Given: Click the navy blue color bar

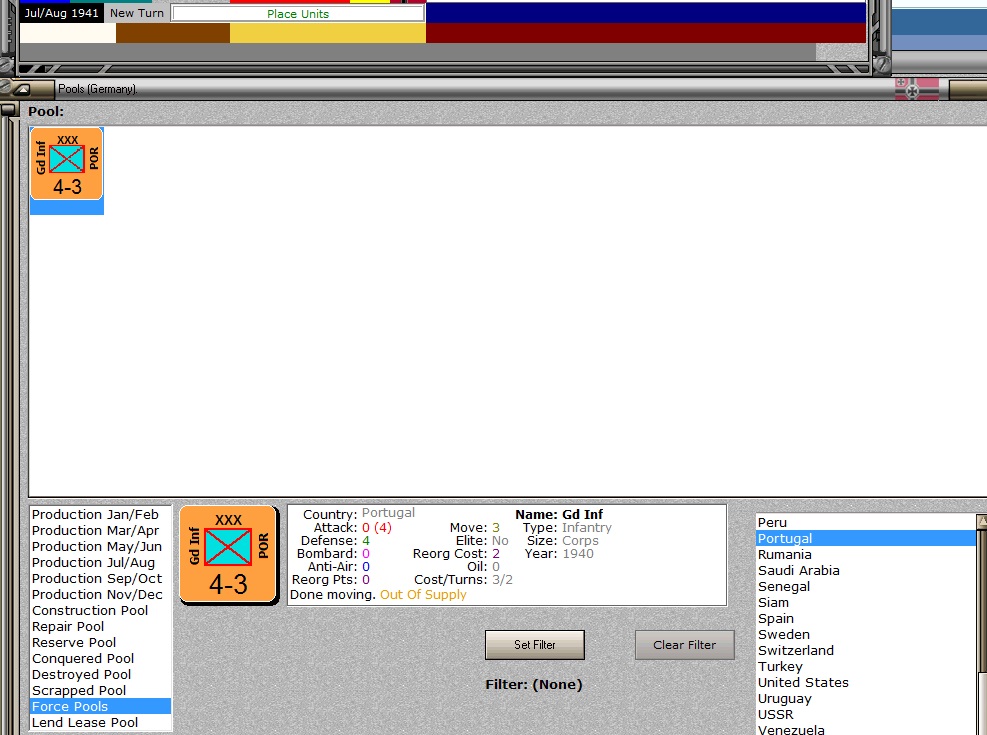Looking at the screenshot, I should tap(646, 13).
